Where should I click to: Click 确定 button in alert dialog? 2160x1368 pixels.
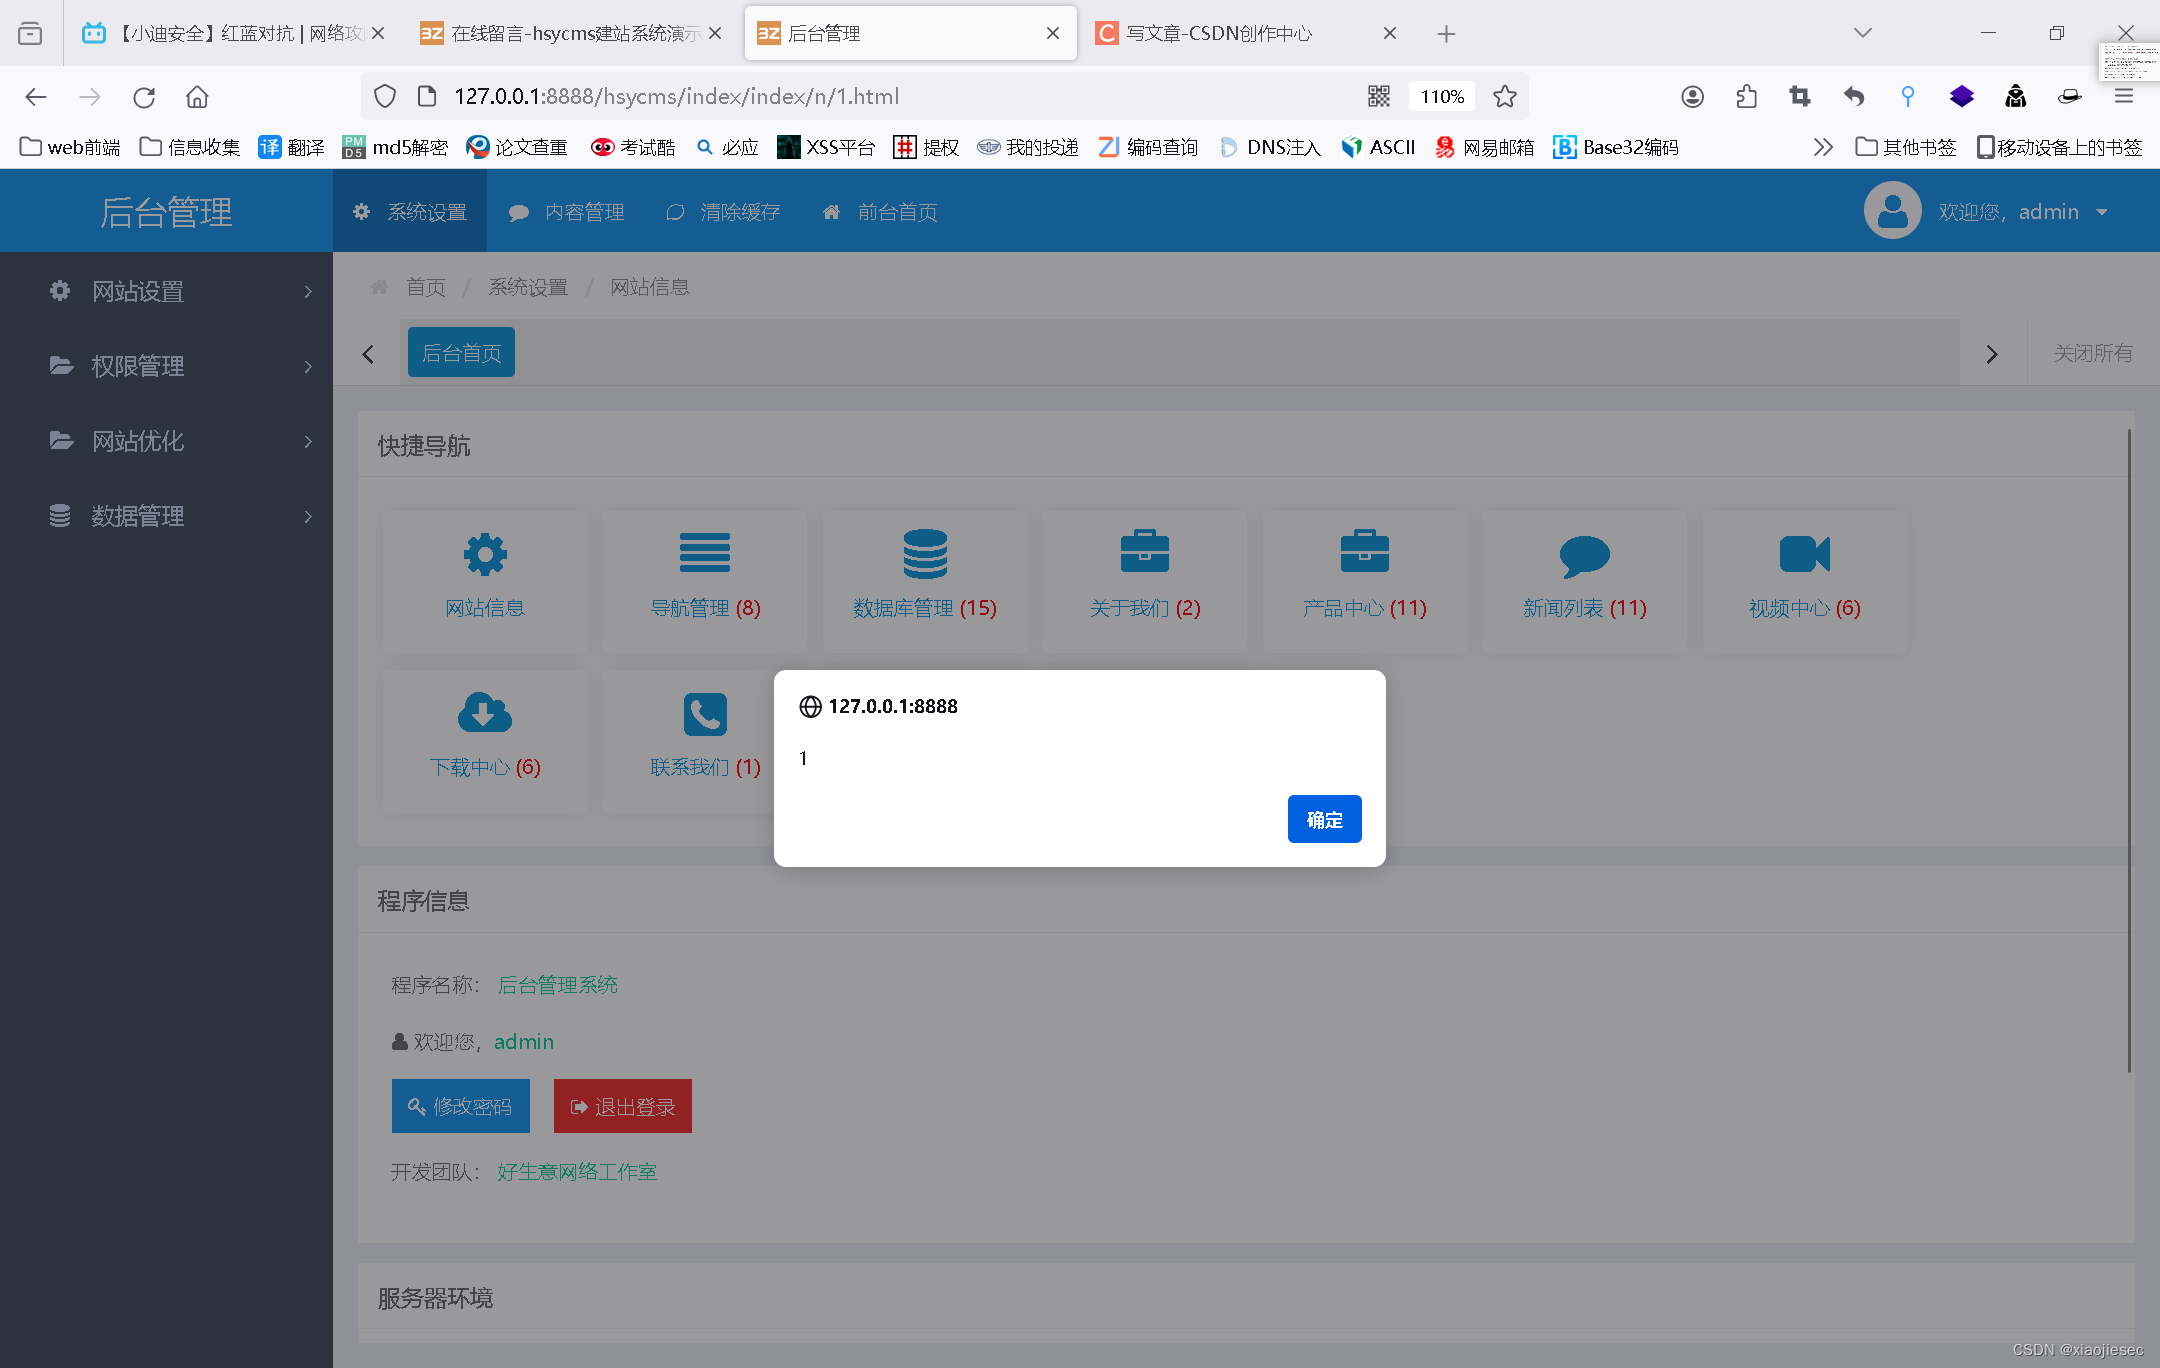(x=1324, y=819)
